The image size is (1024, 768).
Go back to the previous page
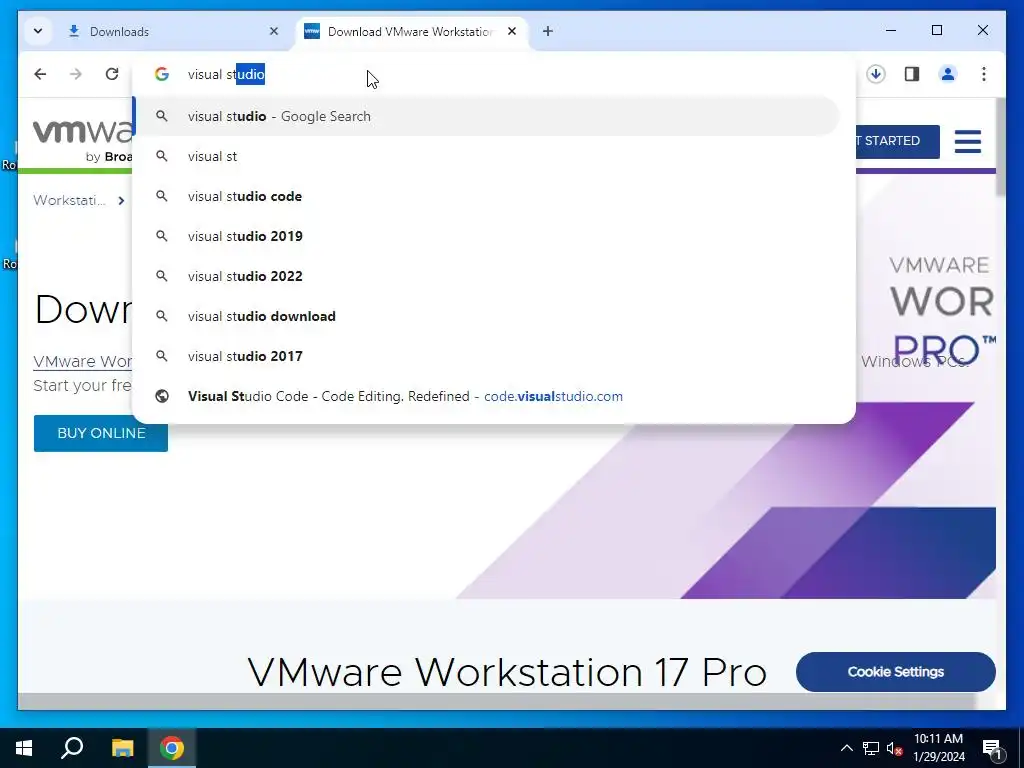point(40,74)
